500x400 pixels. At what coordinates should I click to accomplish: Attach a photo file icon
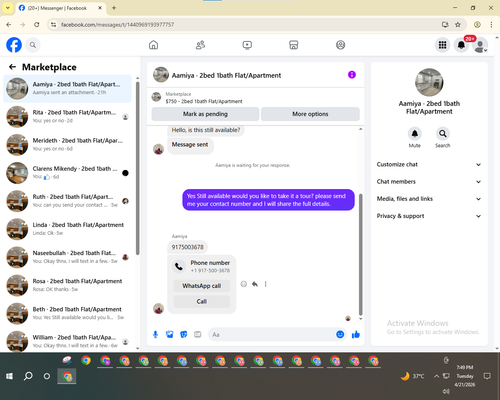coord(170,334)
